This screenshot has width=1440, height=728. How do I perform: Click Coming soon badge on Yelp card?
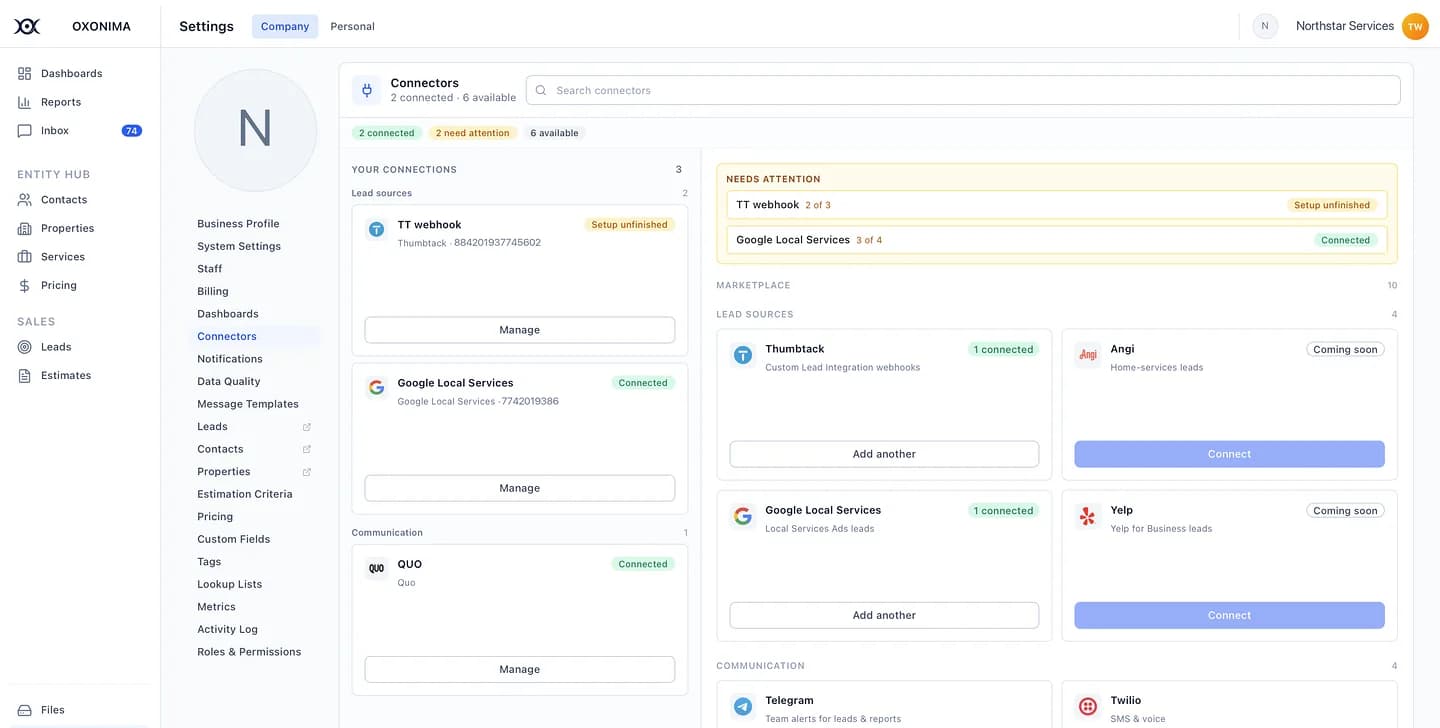1345,510
